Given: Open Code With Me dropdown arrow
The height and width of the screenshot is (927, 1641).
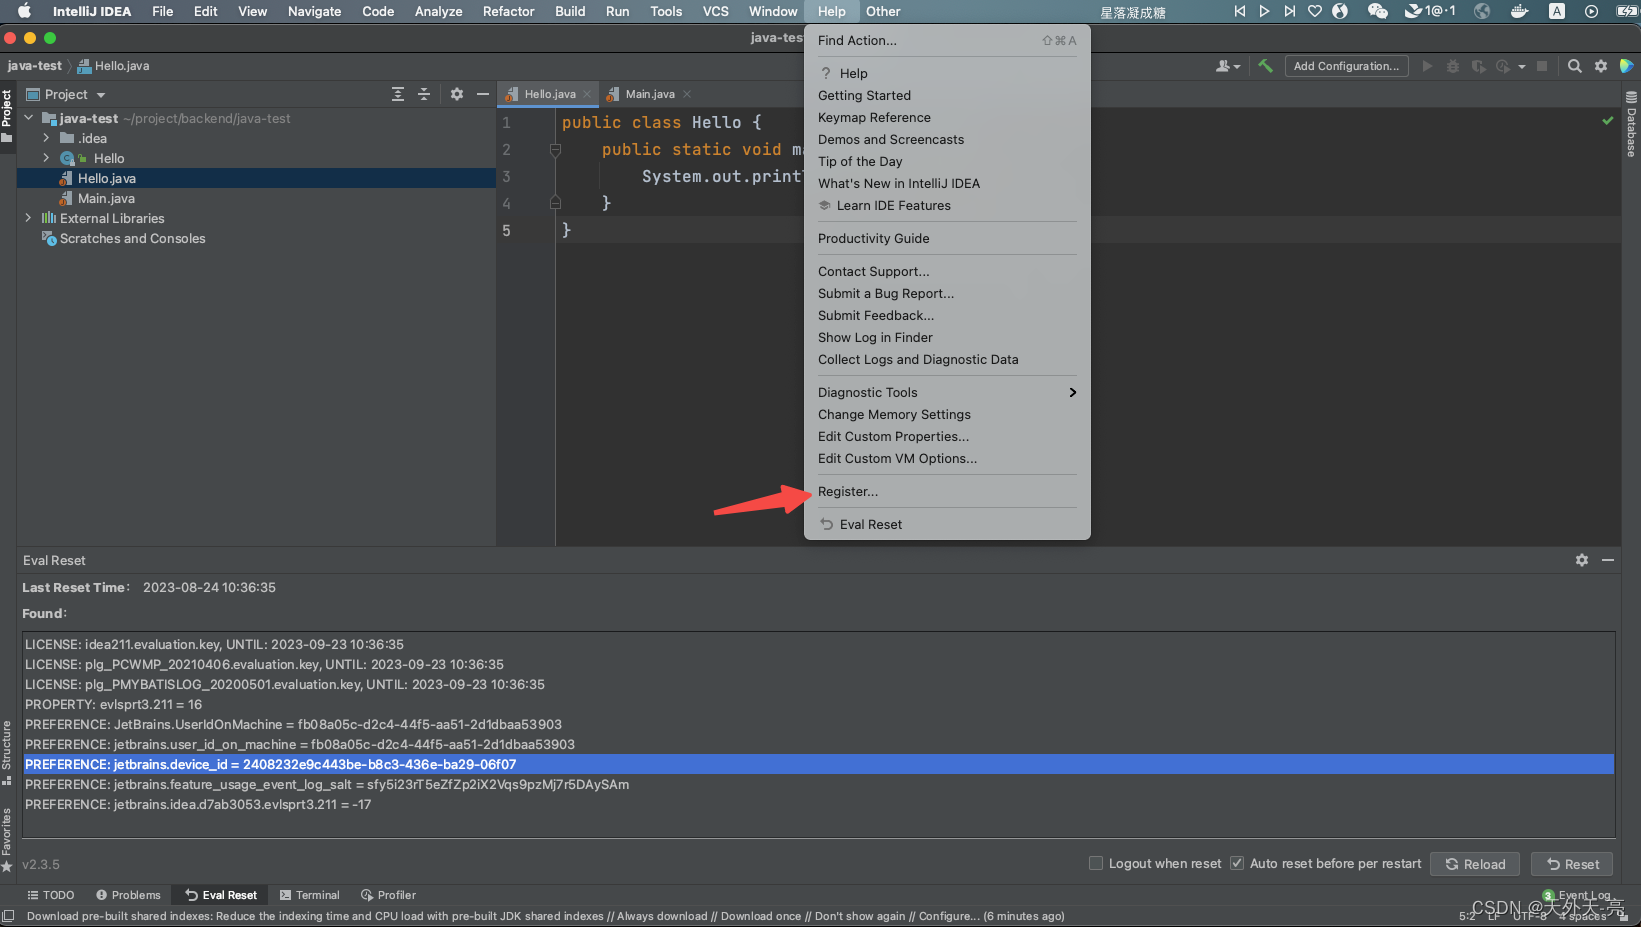Looking at the screenshot, I should coord(1237,67).
